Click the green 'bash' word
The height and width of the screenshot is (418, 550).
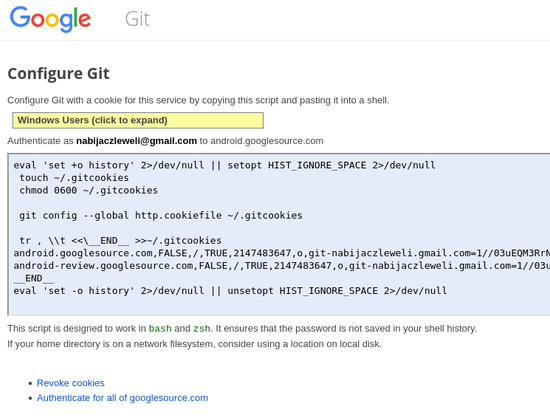[160, 329]
